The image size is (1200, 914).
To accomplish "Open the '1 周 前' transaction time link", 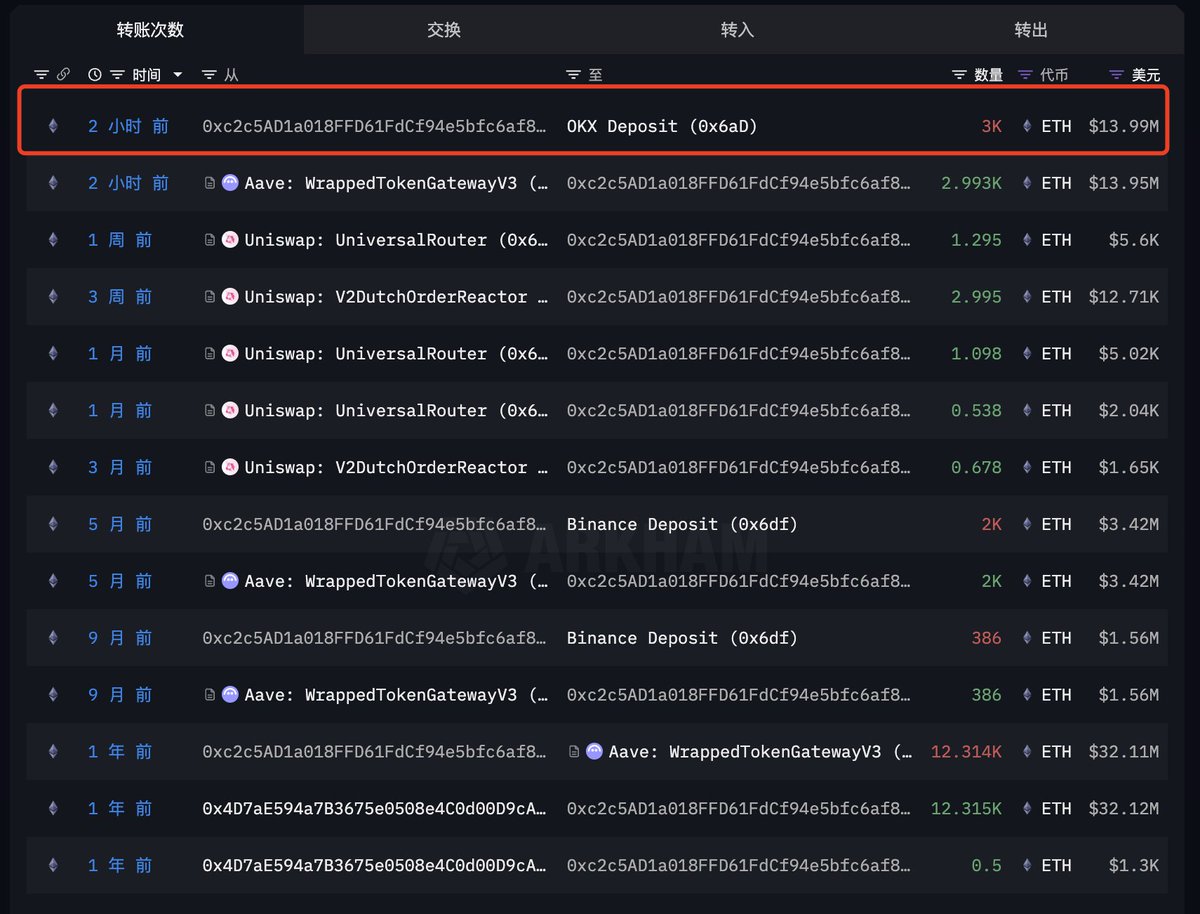I will [x=120, y=240].
